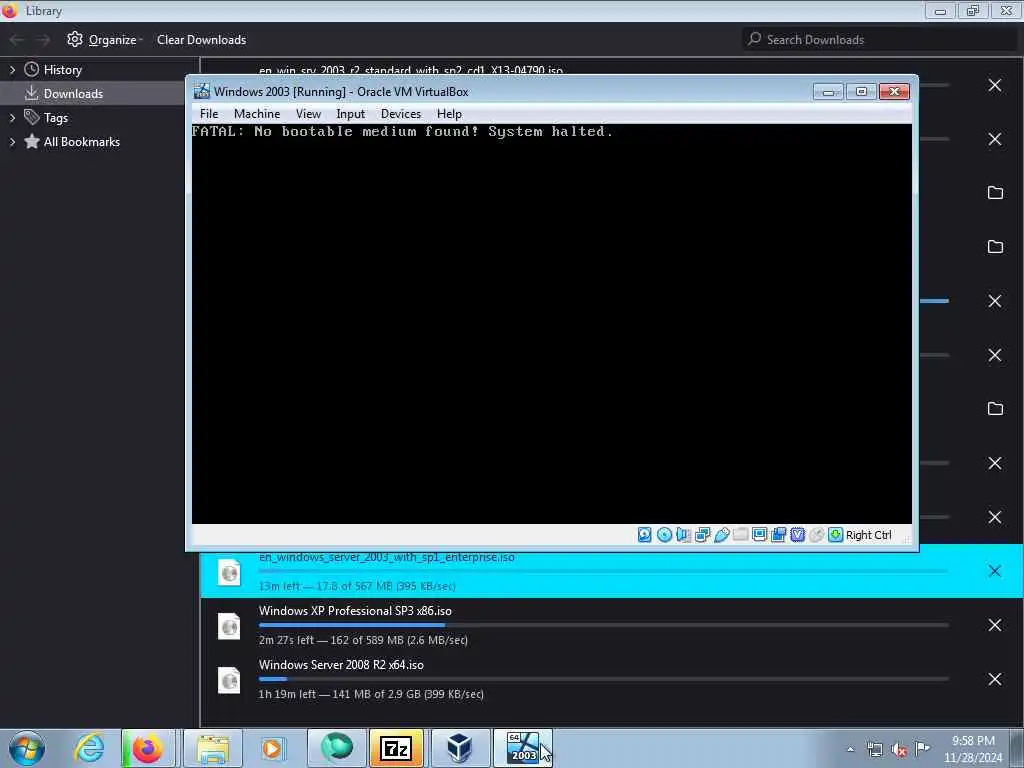The width and height of the screenshot is (1024, 768).
Task: Click the Windows 2003 VM taskbar button
Action: [x=523, y=748]
